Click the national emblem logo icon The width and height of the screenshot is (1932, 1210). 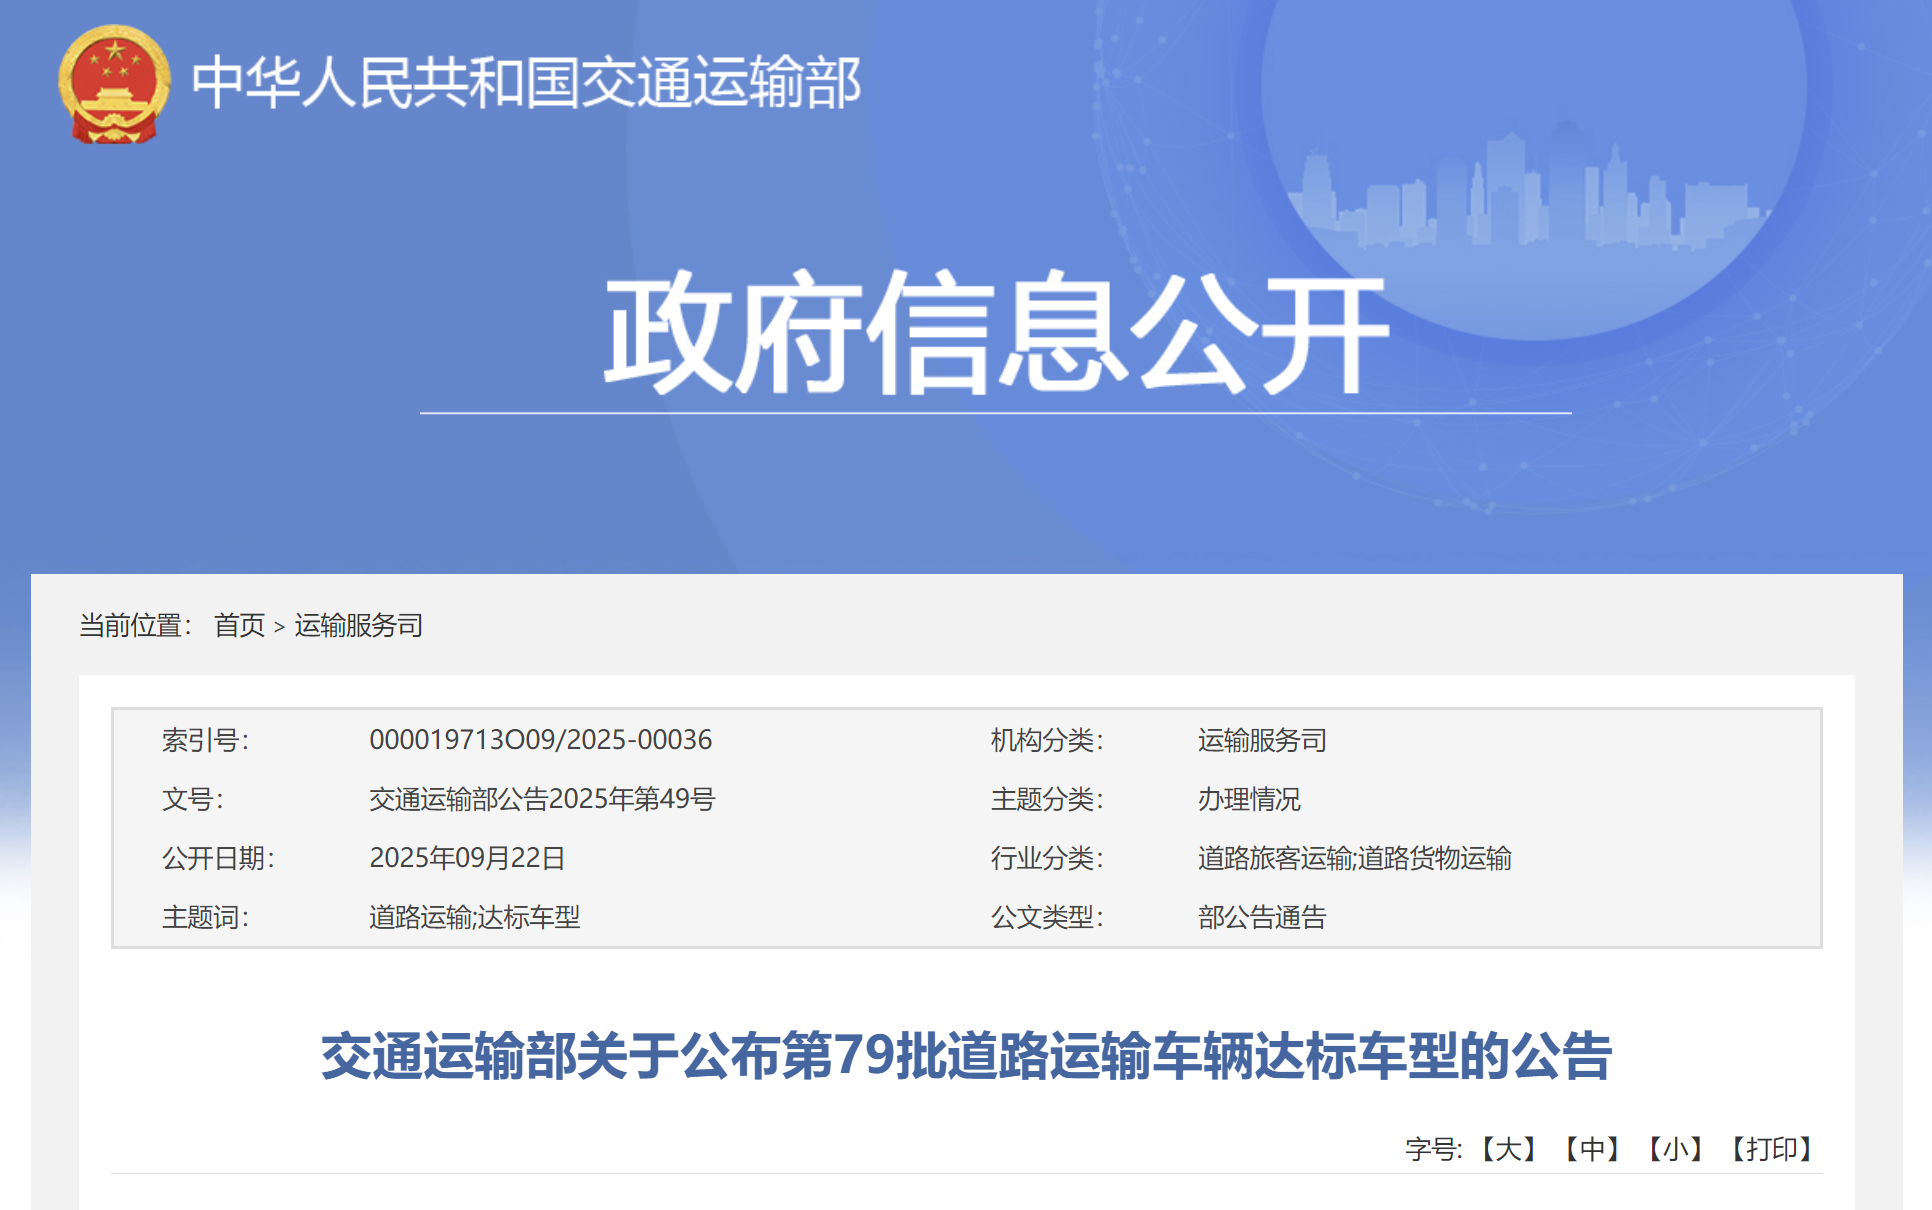pyautogui.click(x=113, y=84)
